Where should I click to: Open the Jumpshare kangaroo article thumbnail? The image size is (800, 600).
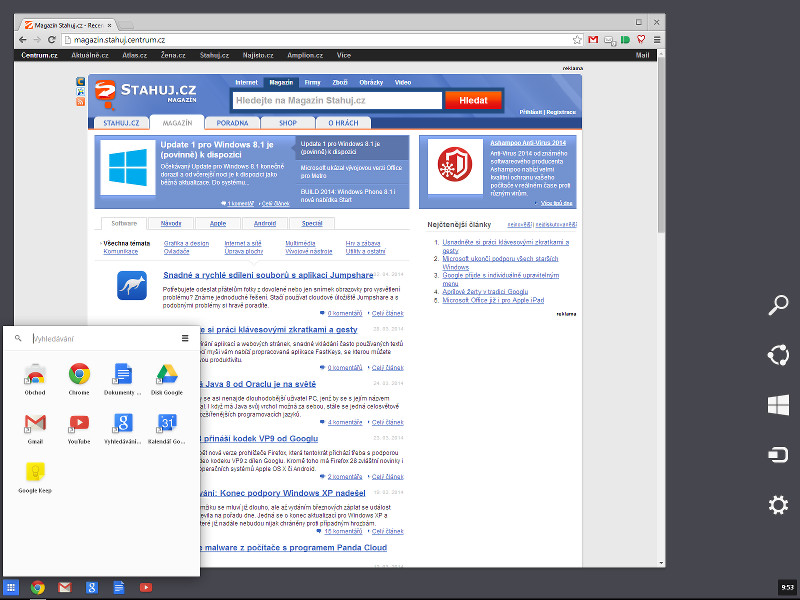click(132, 286)
